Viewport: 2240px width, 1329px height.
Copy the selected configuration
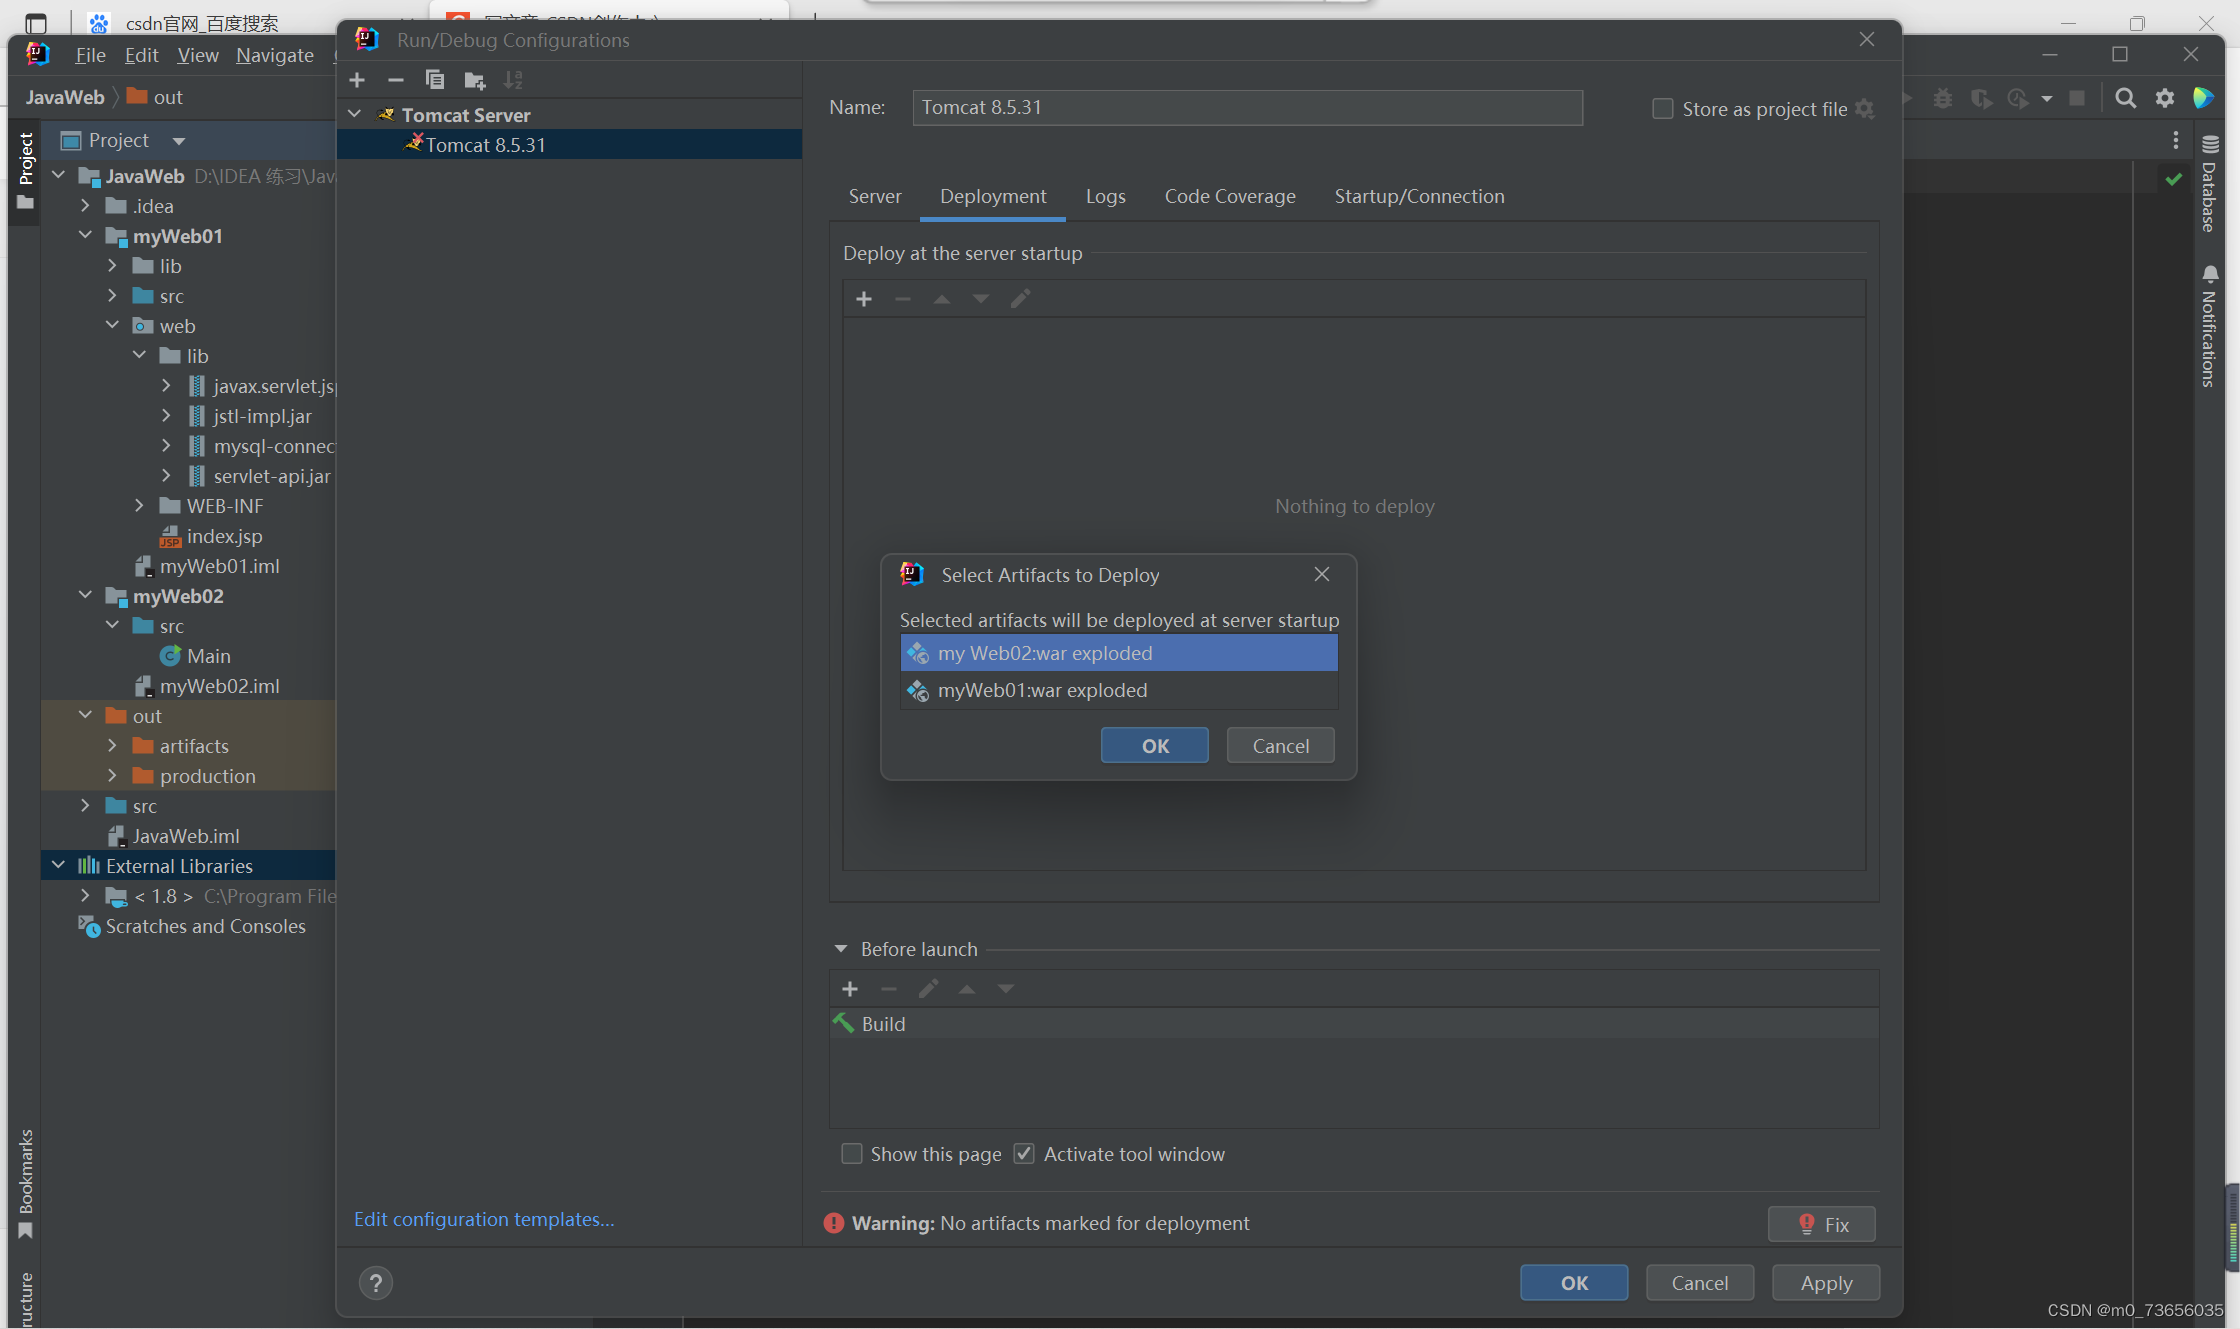(x=434, y=80)
